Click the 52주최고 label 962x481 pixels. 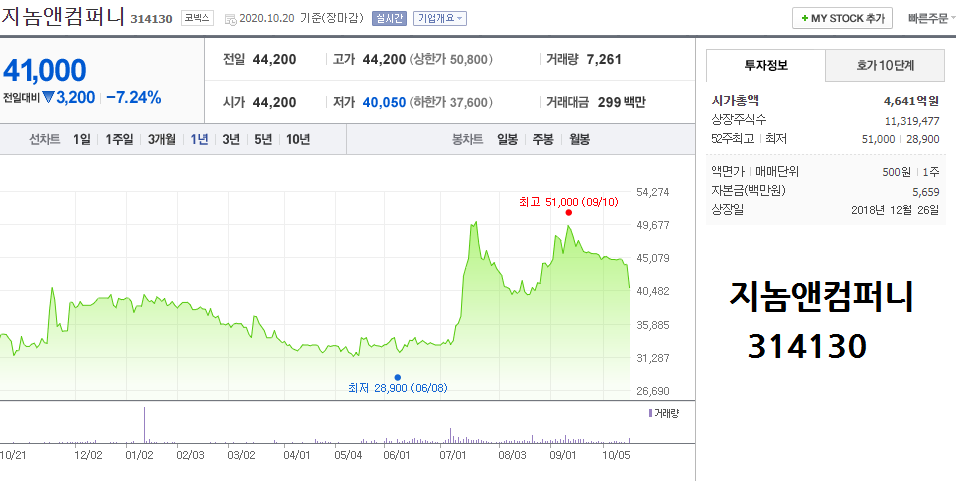[733, 139]
